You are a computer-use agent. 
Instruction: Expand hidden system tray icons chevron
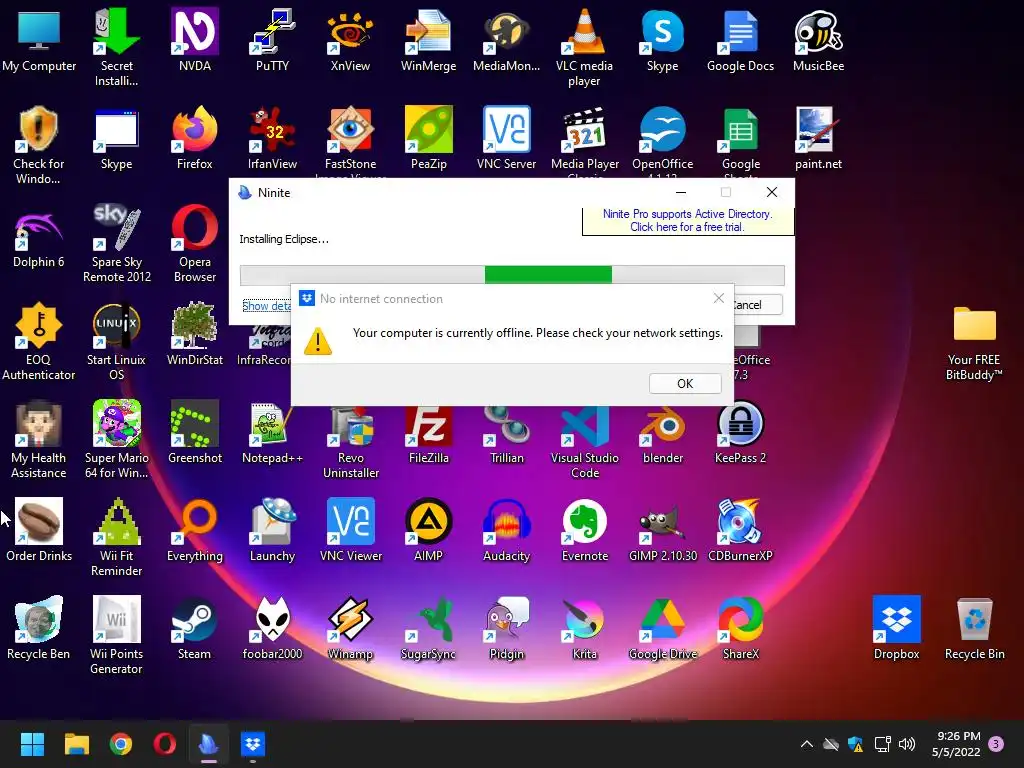coord(807,744)
